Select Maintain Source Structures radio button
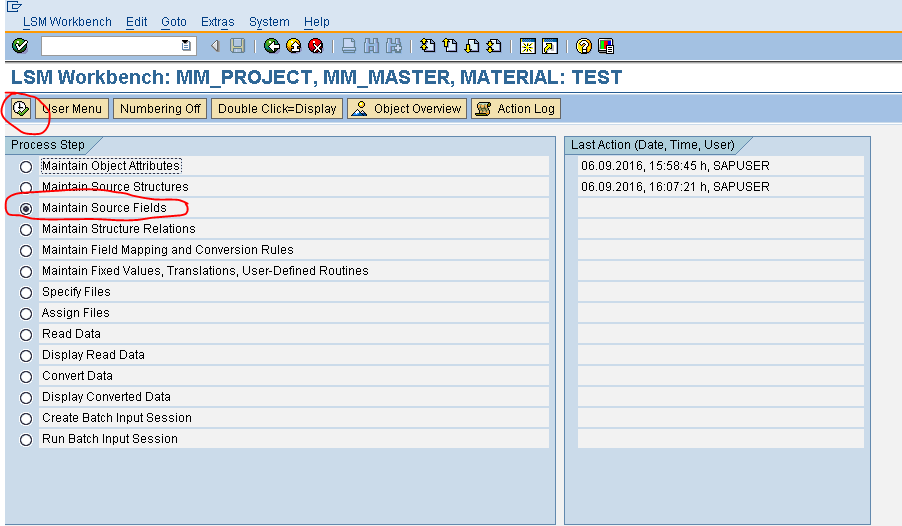 (26, 188)
